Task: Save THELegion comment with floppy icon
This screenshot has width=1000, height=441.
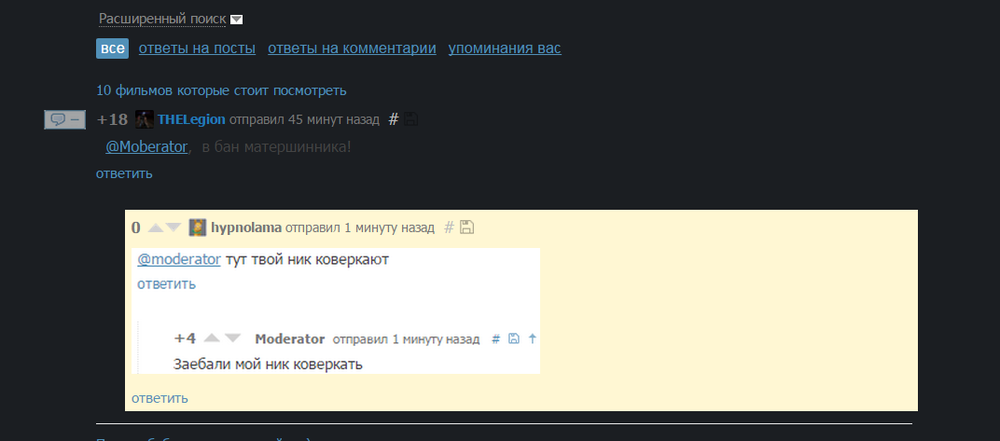Action: 411,119
